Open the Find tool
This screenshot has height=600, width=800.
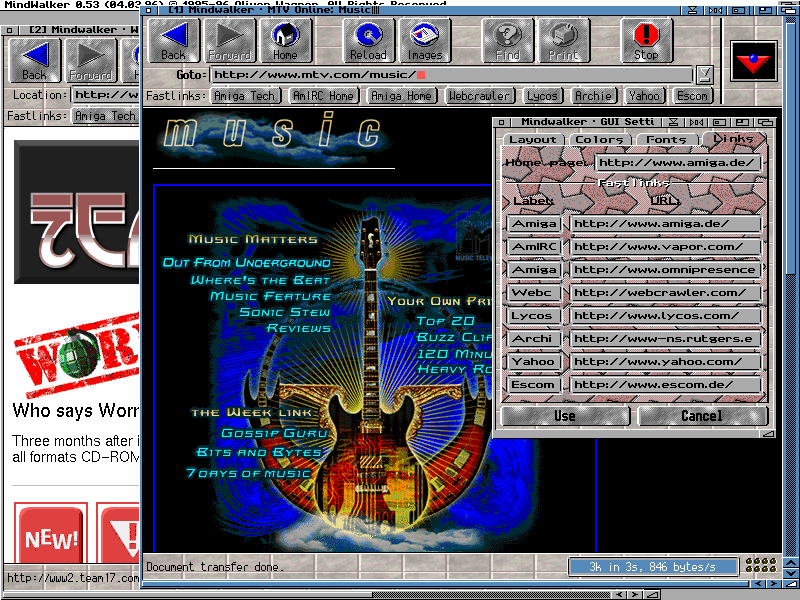coord(508,40)
